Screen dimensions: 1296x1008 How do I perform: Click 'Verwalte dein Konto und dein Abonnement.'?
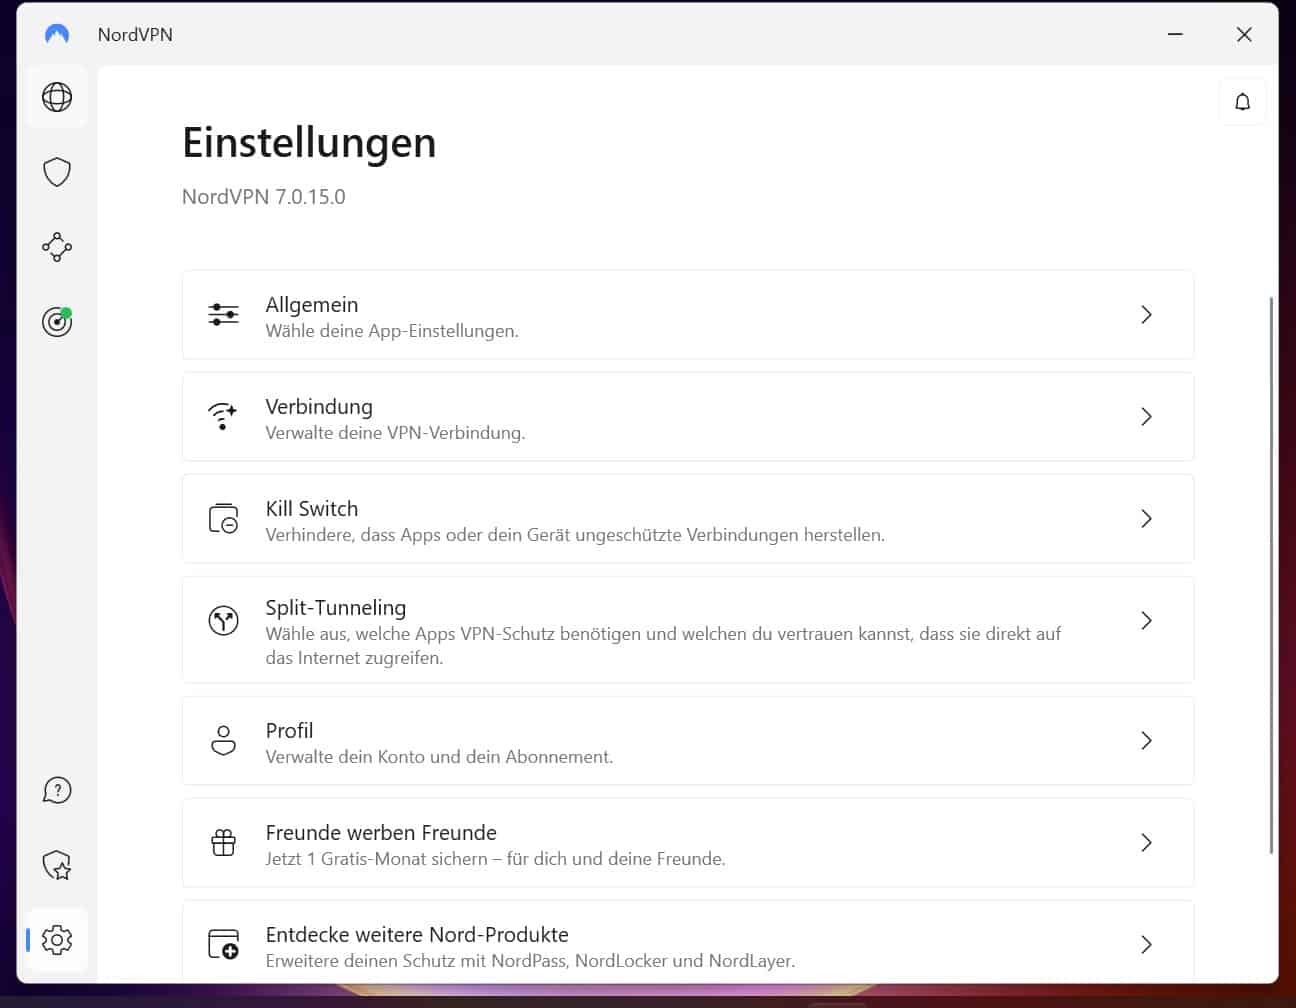pyautogui.click(x=439, y=757)
